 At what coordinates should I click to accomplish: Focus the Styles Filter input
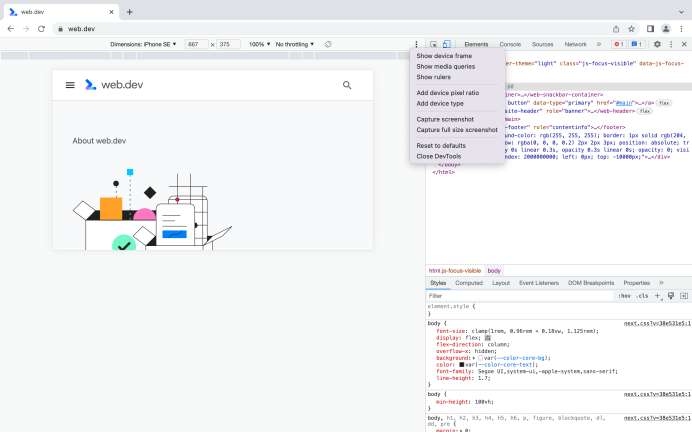point(521,296)
